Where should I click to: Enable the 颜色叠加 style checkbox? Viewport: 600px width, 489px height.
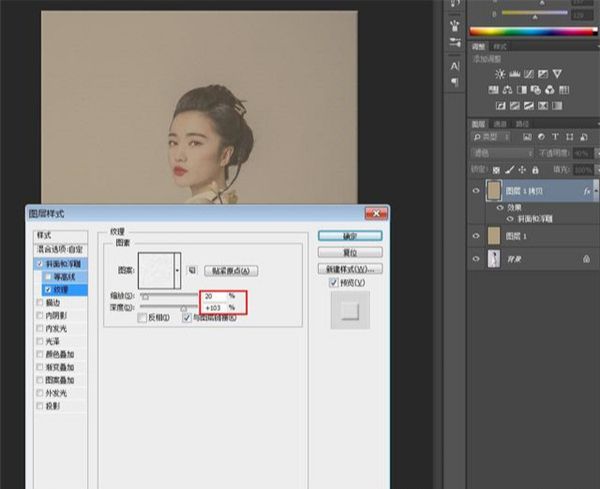39,354
